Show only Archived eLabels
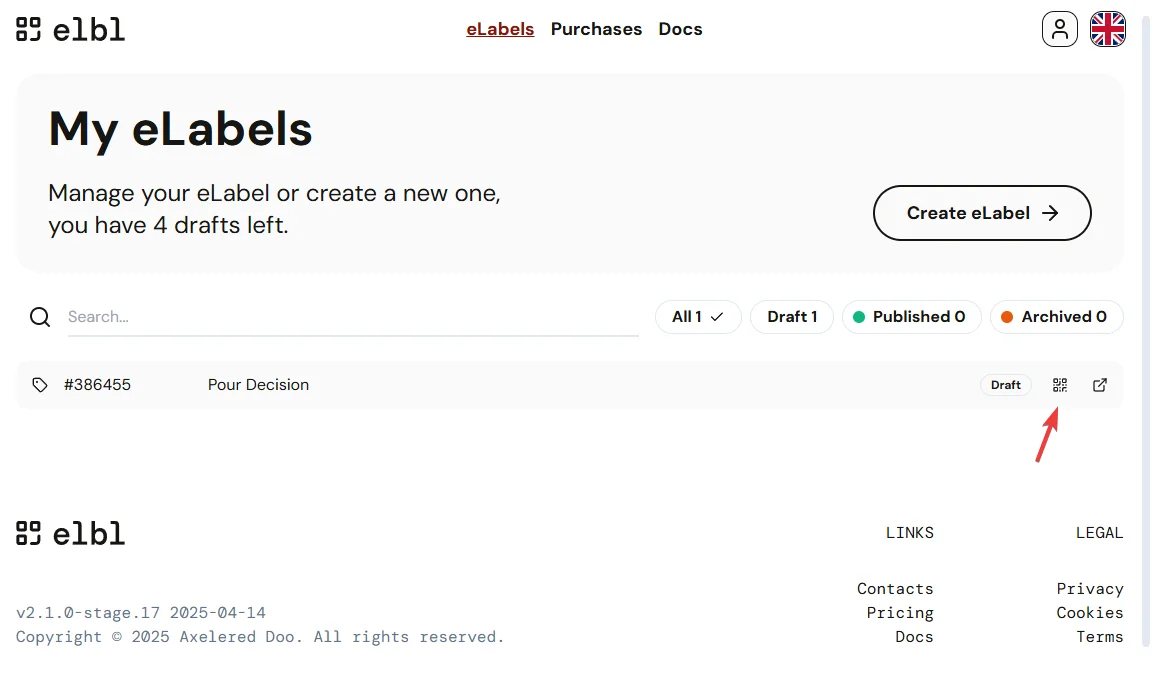This screenshot has width=1152, height=680. (1056, 317)
